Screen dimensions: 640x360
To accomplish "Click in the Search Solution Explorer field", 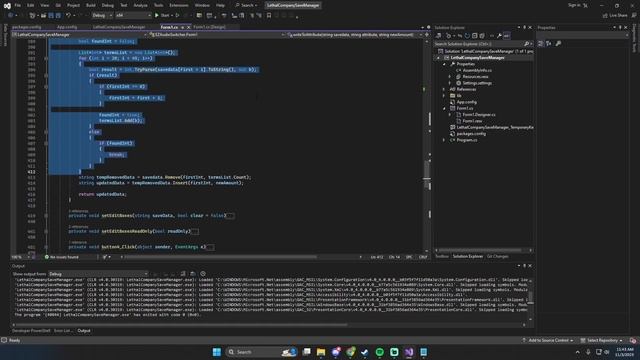I will [x=478, y=44].
